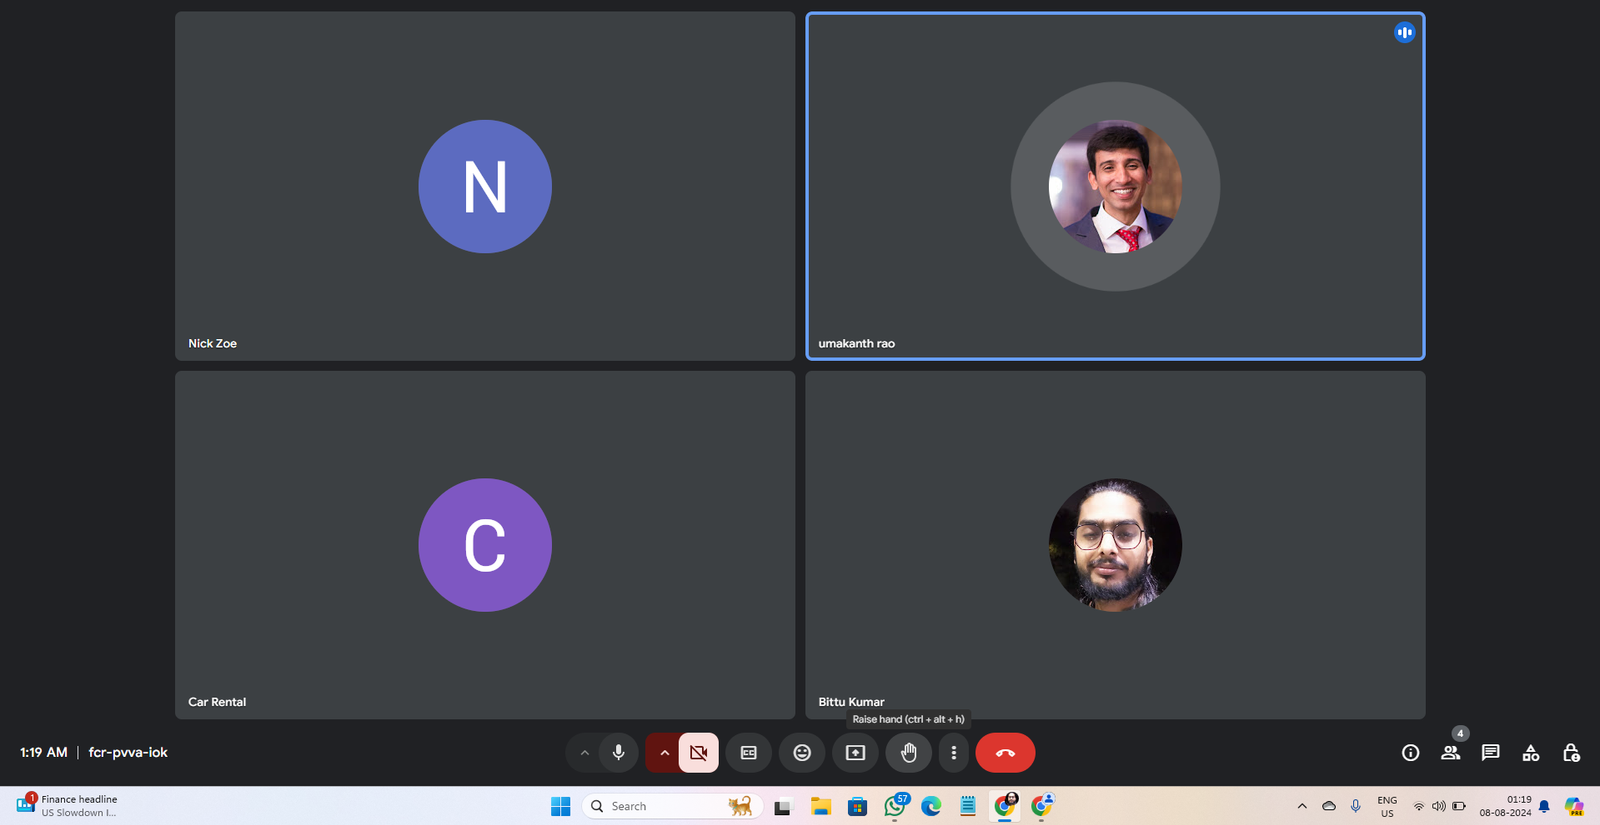Open the activities panel
1600x825 pixels.
1531,753
